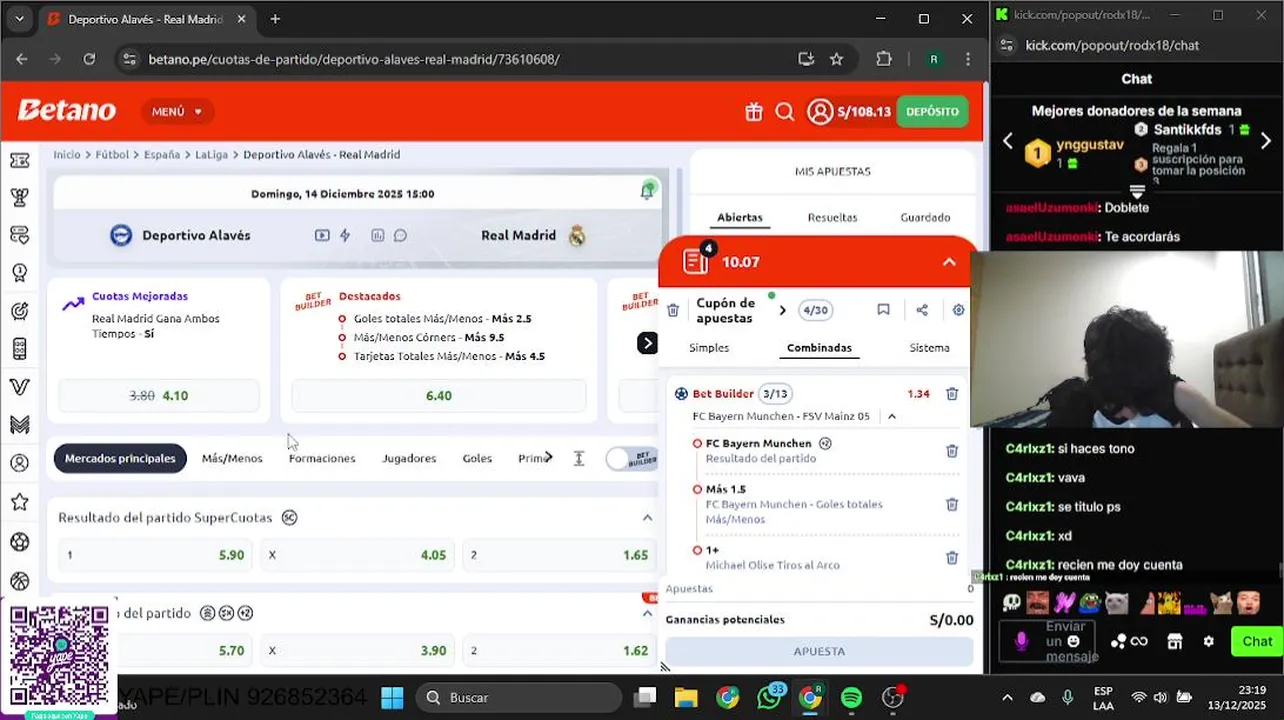1284x720 pixels.
Task: Collapse Resultado del partido SuperCuotas section
Action: pos(647,518)
